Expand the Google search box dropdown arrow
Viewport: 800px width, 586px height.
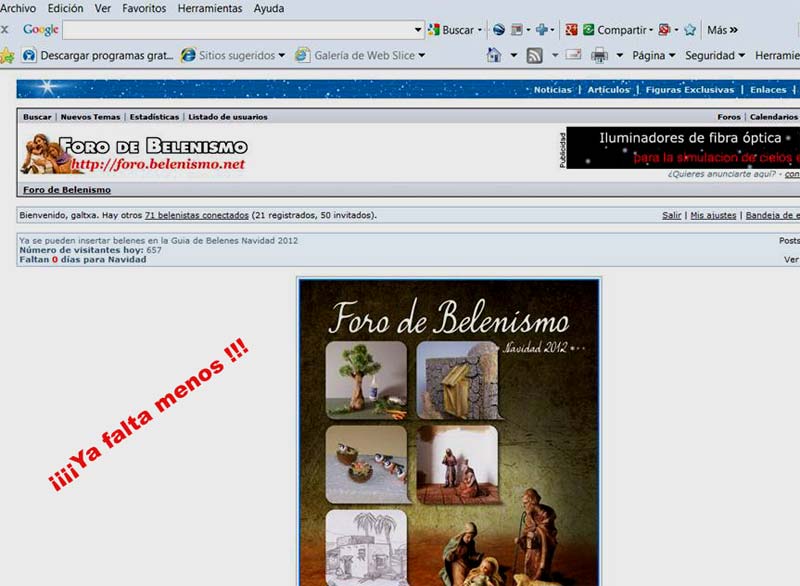(x=418, y=30)
